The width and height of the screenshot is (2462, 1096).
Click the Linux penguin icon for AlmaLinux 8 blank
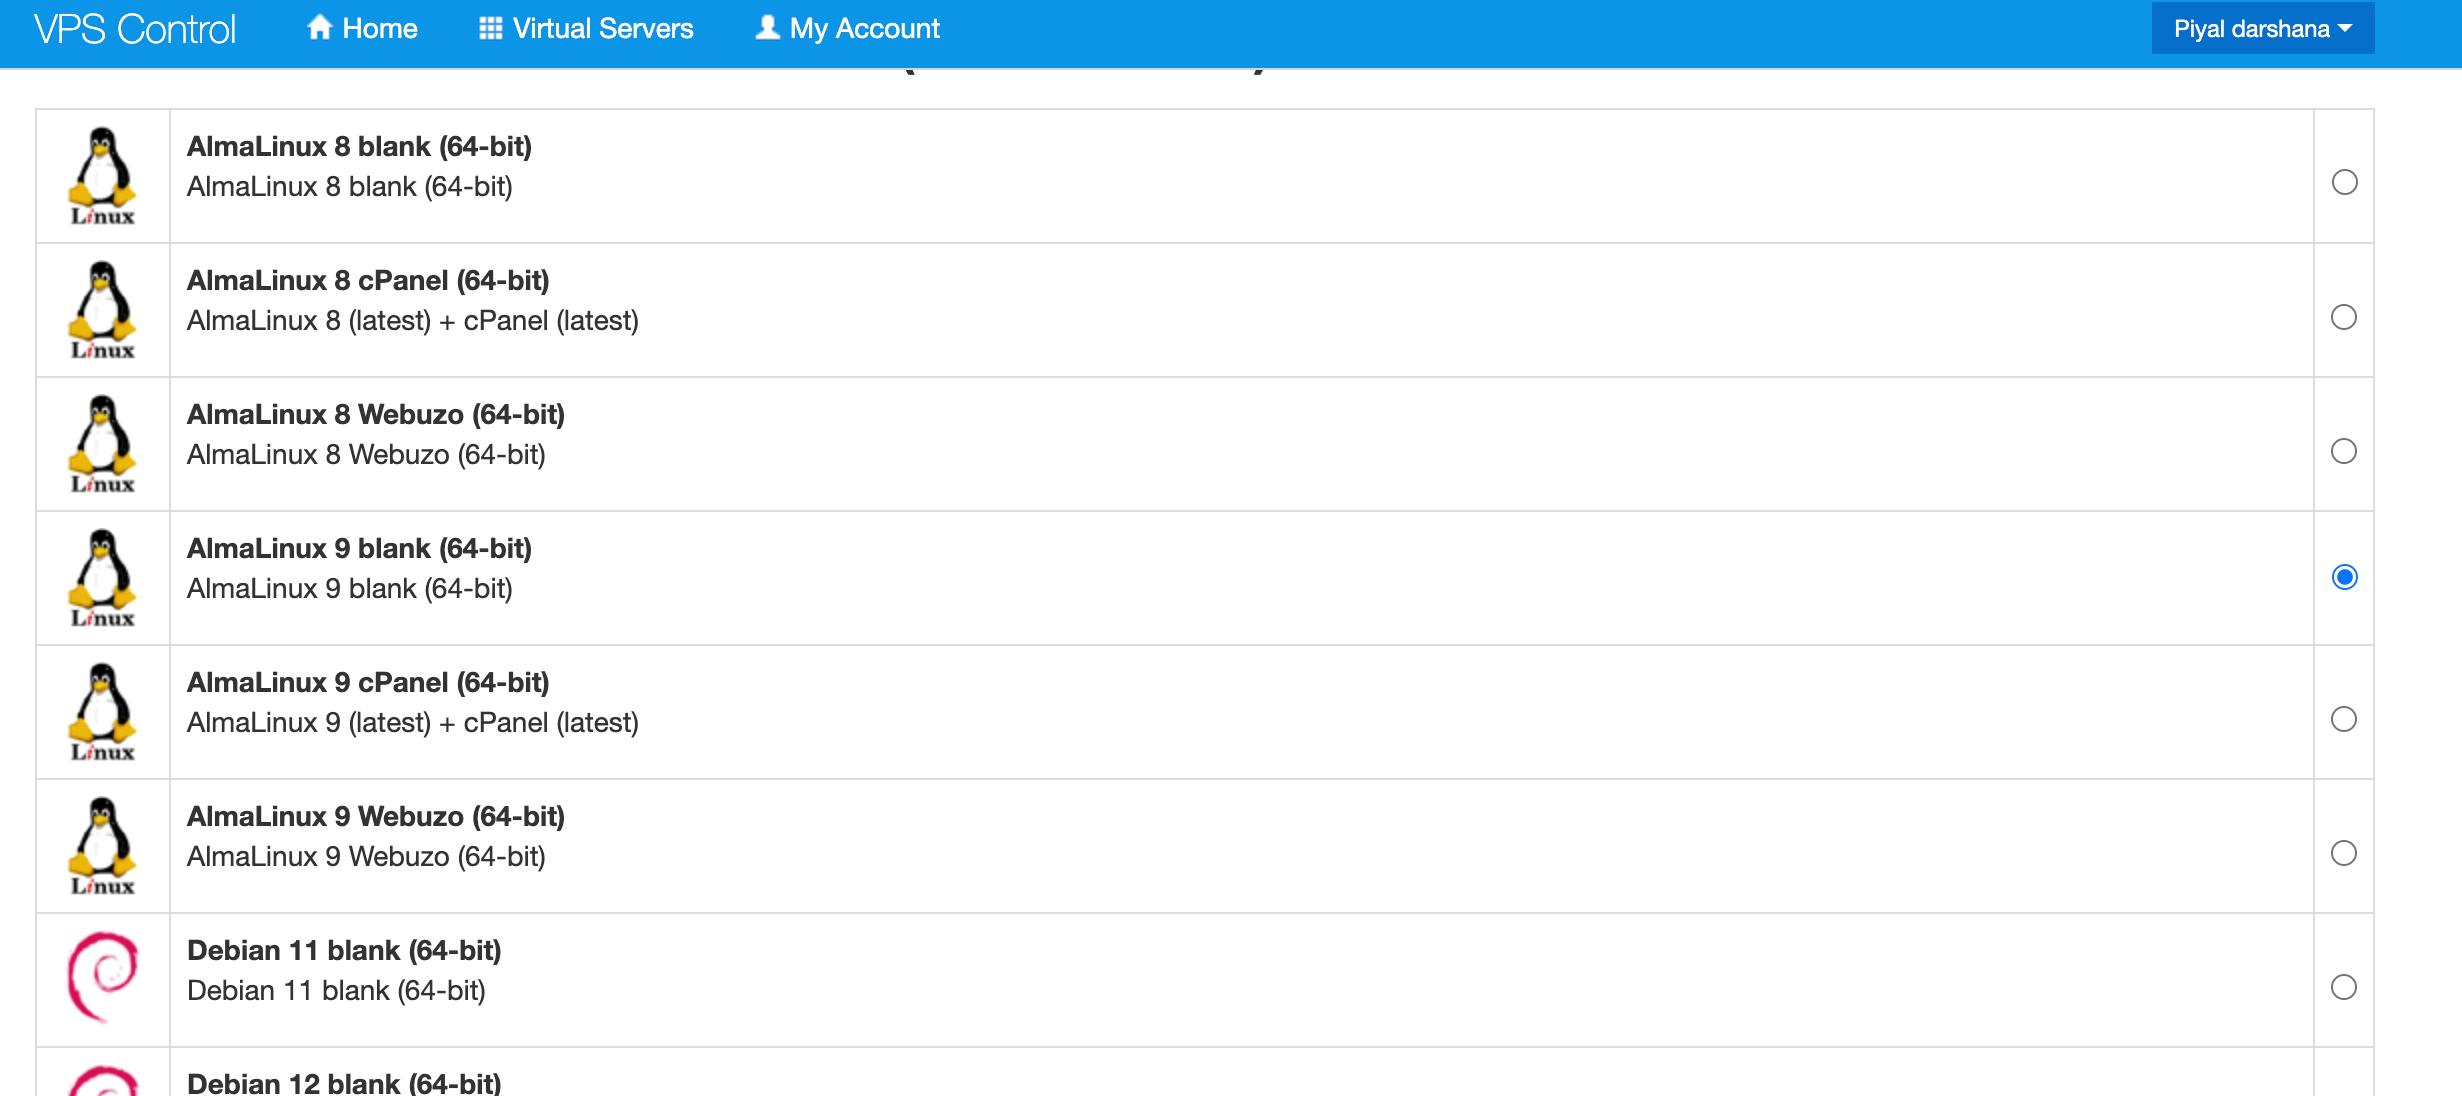coord(102,176)
